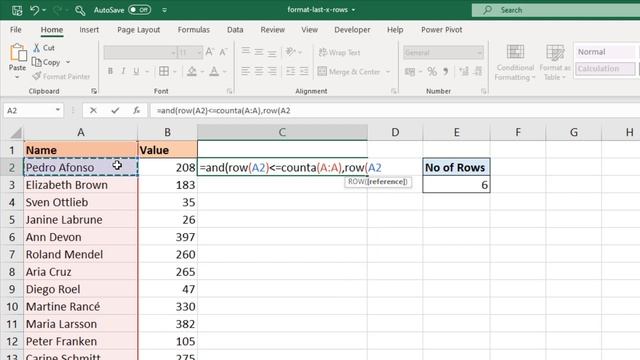Click the Format Painter button
Image resolution: width=640 pixels, height=360 pixels.
61,76
